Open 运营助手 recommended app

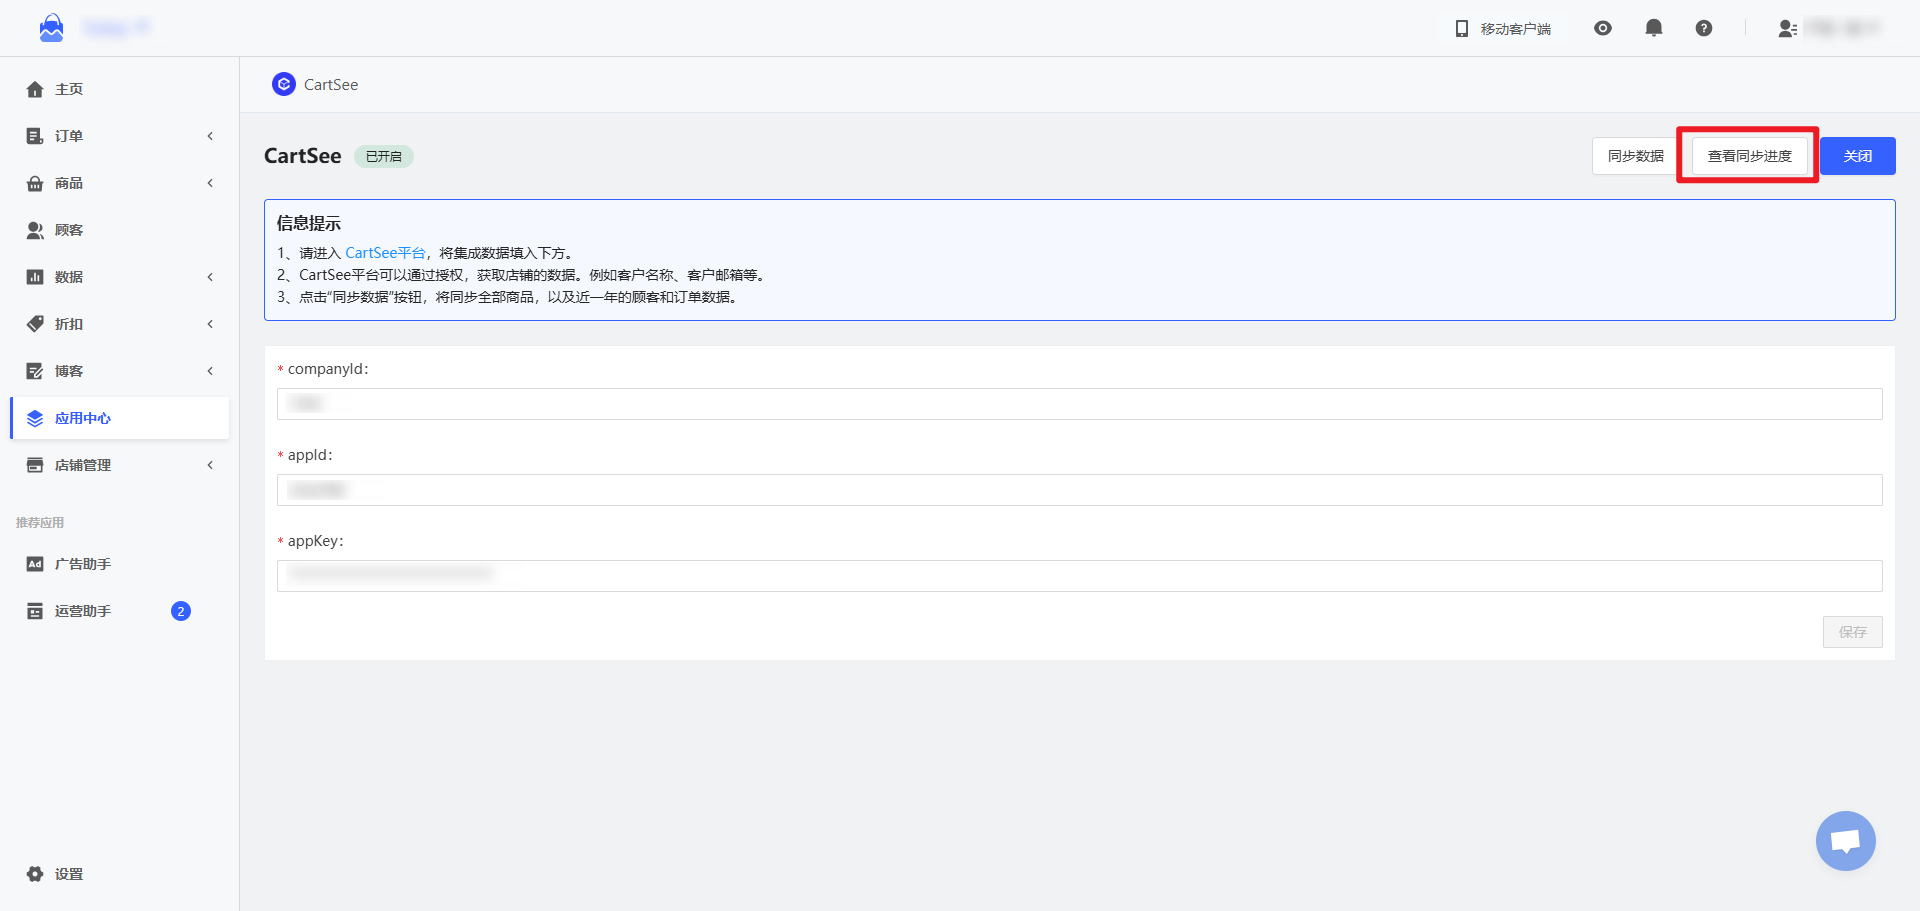(120, 611)
